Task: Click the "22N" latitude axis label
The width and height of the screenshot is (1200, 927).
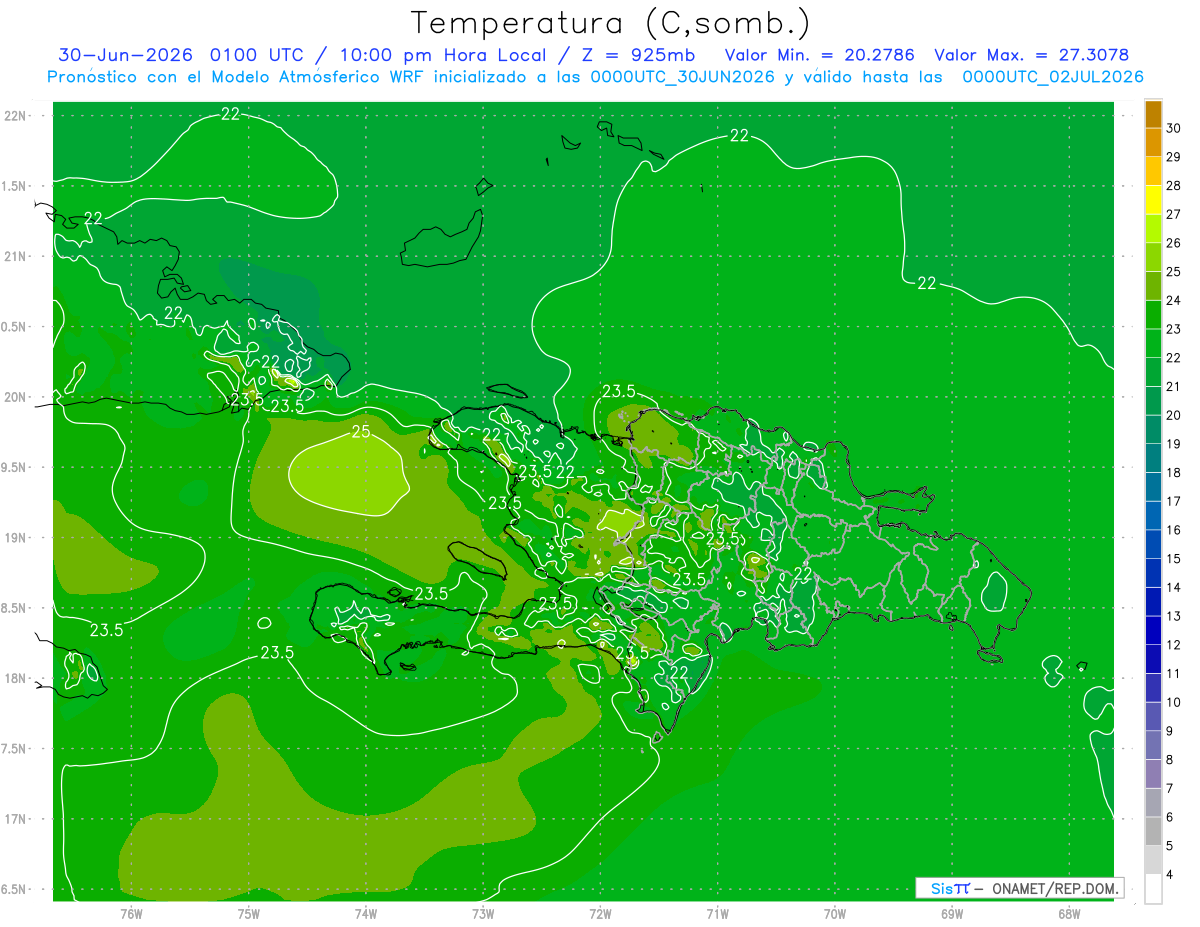Action: [x=16, y=116]
